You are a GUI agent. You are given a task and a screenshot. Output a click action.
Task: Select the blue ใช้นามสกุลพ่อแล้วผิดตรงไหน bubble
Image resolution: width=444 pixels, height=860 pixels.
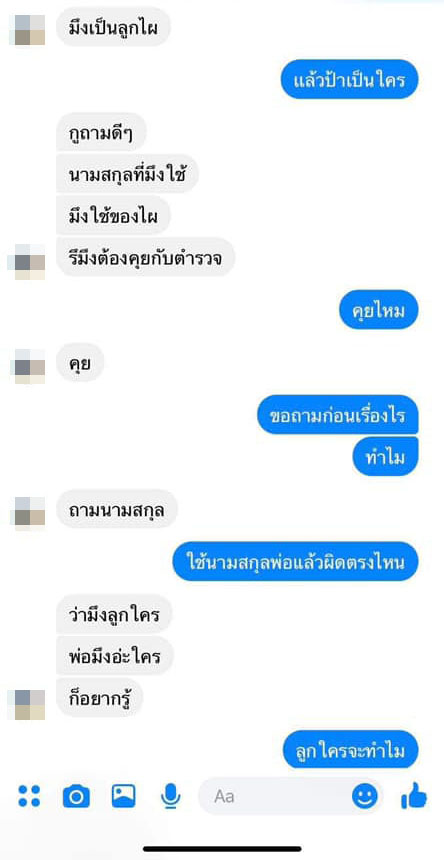click(295, 561)
